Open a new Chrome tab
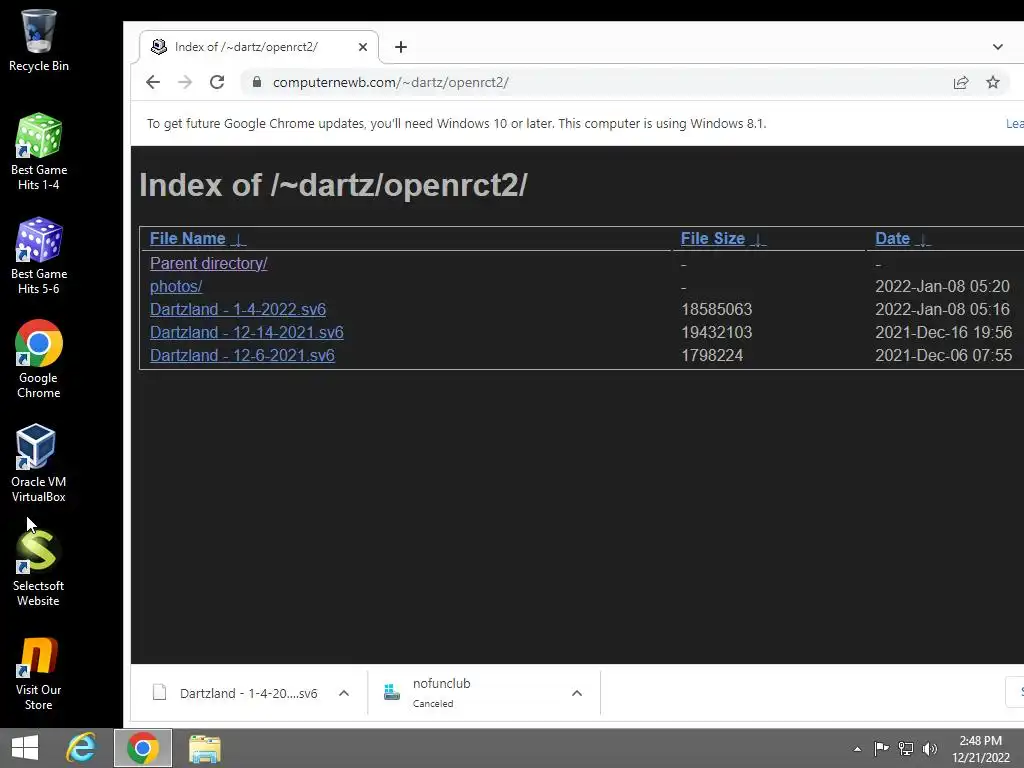This screenshot has width=1024, height=768. pos(401,47)
